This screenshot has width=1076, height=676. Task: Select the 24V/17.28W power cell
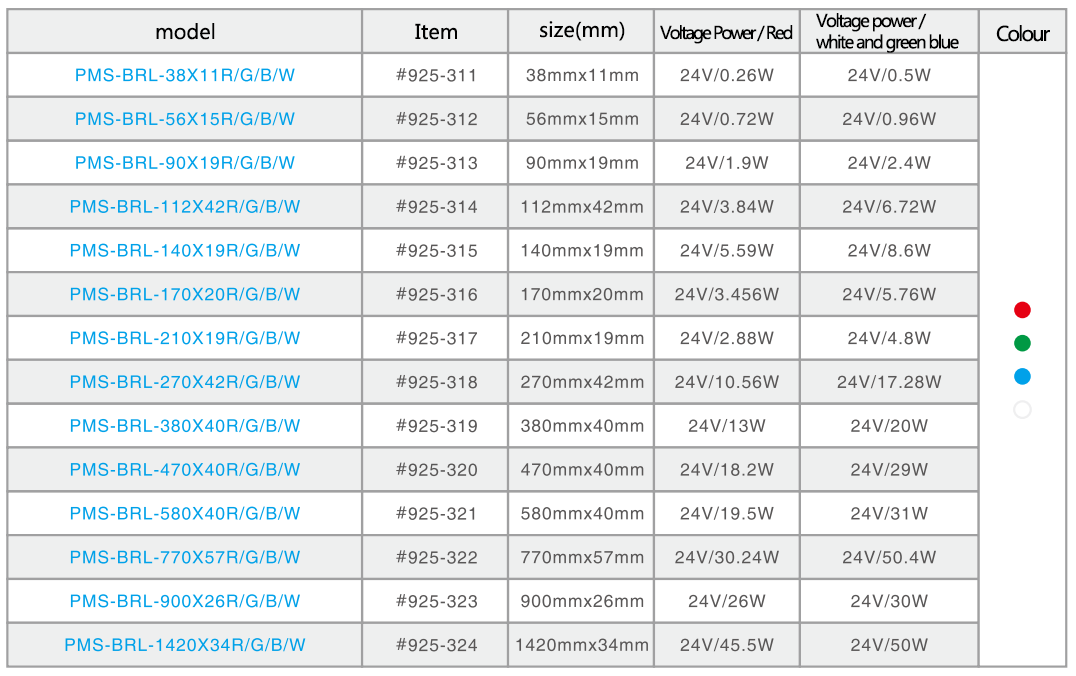[889, 382]
